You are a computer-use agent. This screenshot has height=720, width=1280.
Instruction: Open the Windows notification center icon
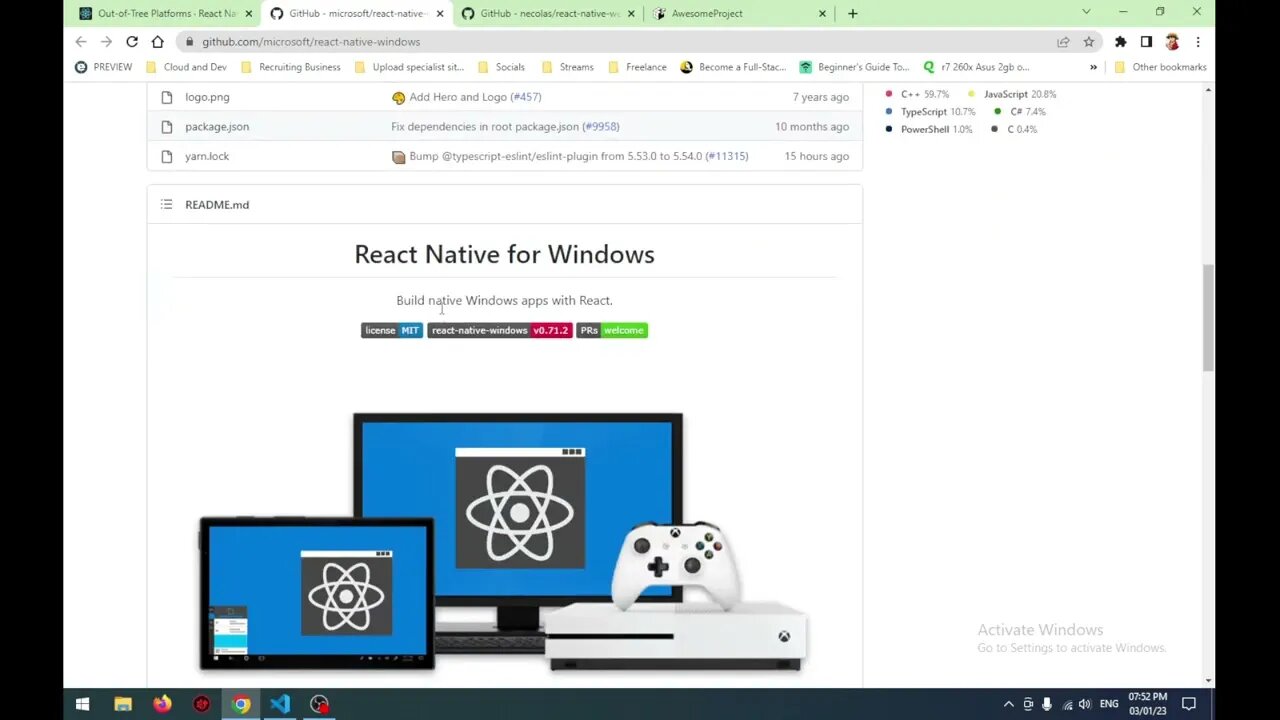tap(1189, 704)
